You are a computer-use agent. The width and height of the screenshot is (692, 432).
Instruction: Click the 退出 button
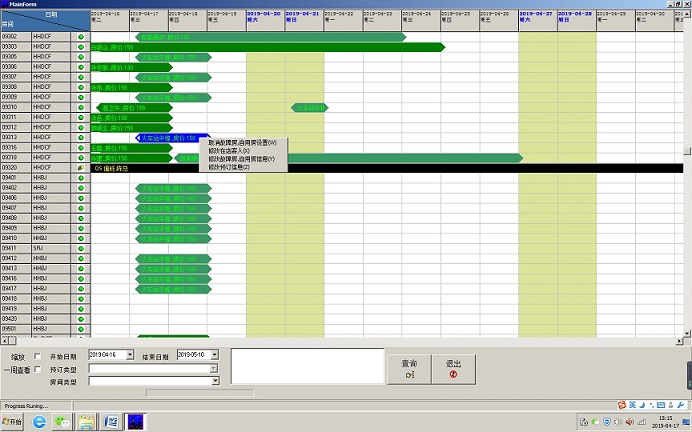pyautogui.click(x=453, y=367)
